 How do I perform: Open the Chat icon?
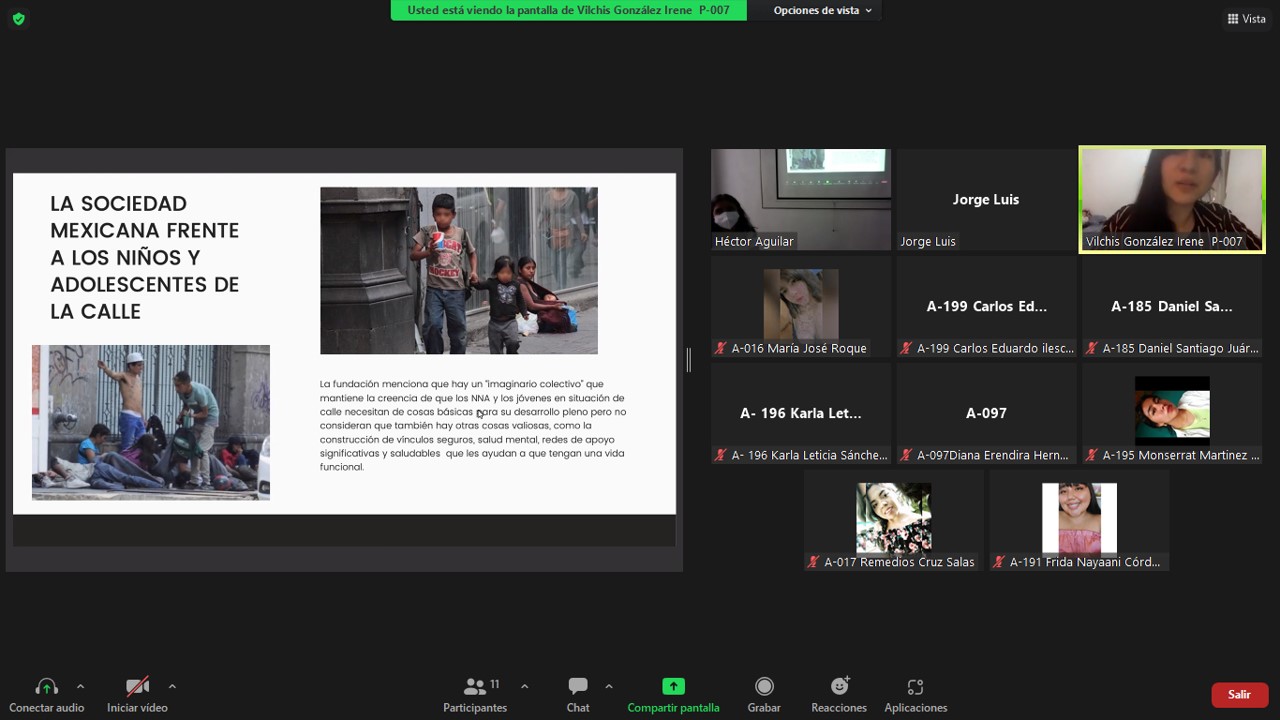tap(578, 686)
